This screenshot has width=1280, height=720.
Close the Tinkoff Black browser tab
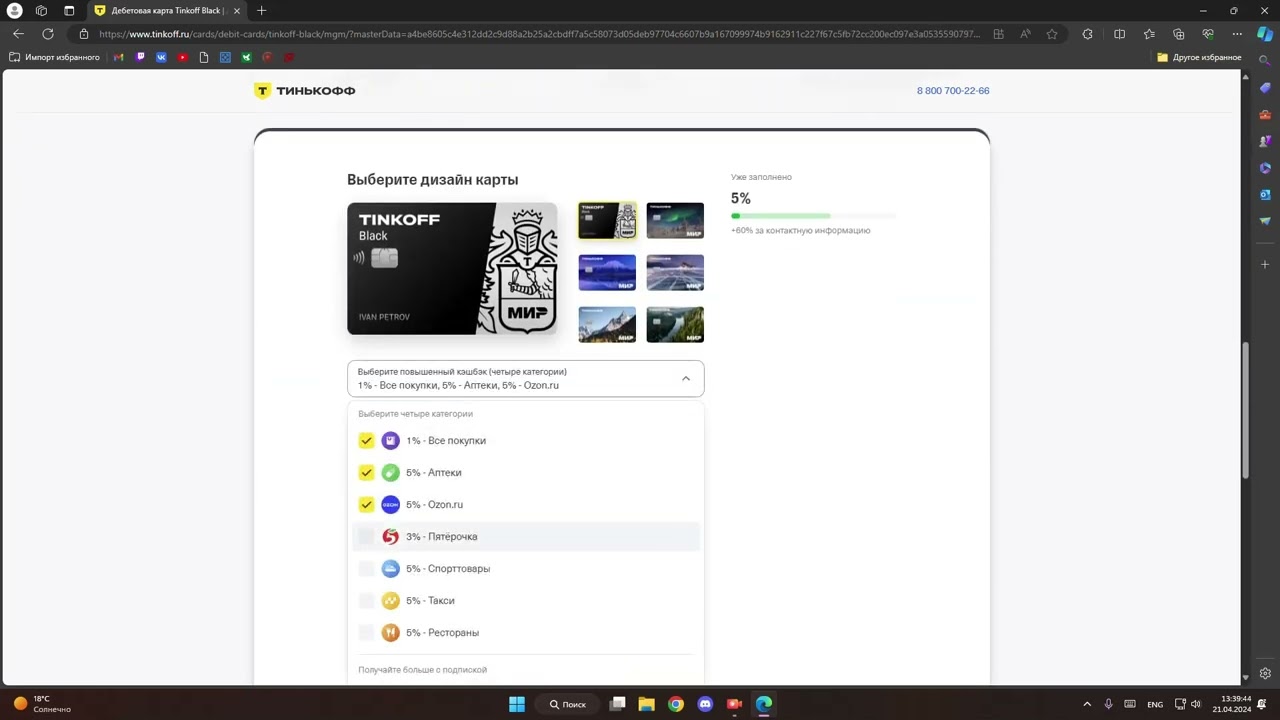[x=236, y=10]
